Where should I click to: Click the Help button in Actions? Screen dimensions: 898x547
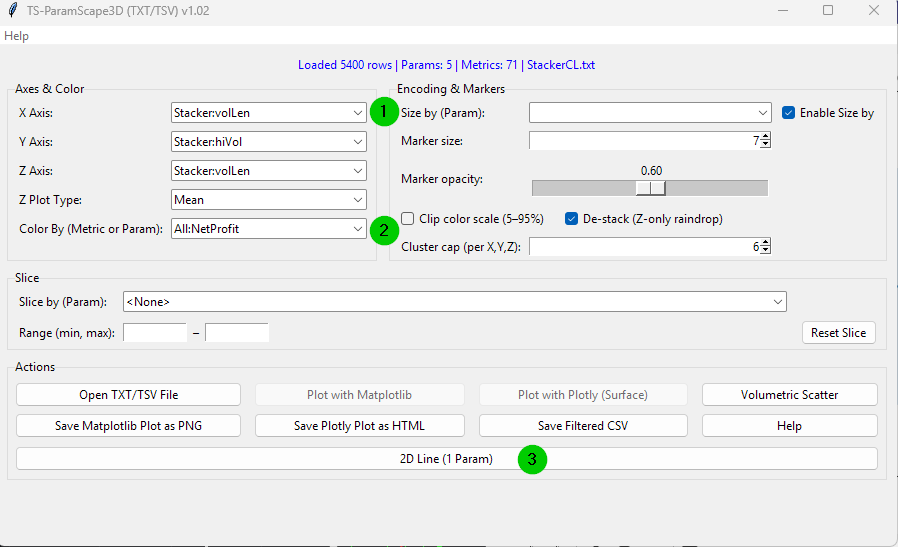[789, 426]
